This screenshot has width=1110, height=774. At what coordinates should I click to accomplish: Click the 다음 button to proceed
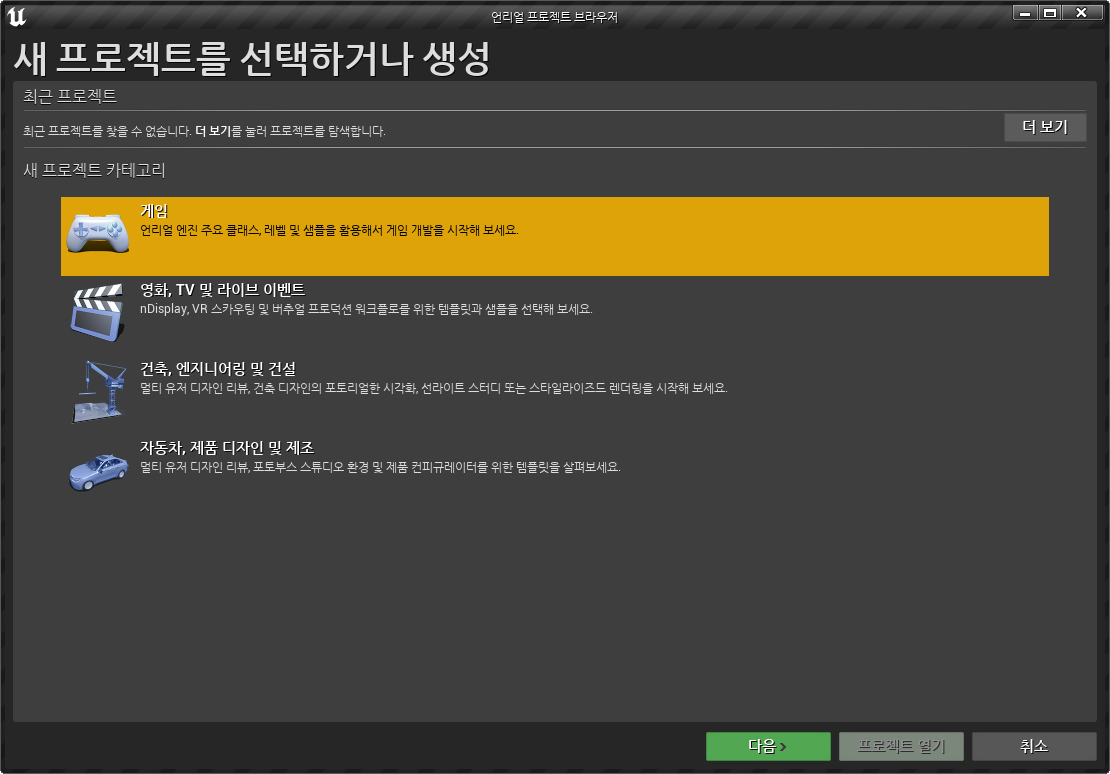[768, 746]
